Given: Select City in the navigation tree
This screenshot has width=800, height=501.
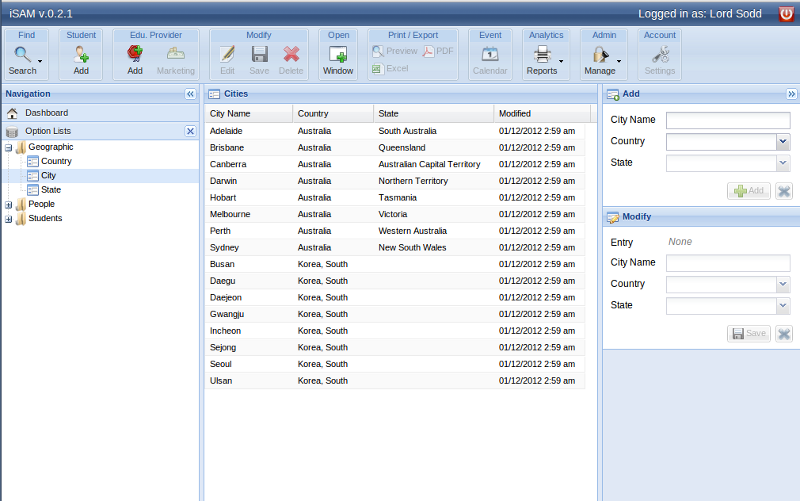Looking at the screenshot, I should pyautogui.click(x=48, y=176).
